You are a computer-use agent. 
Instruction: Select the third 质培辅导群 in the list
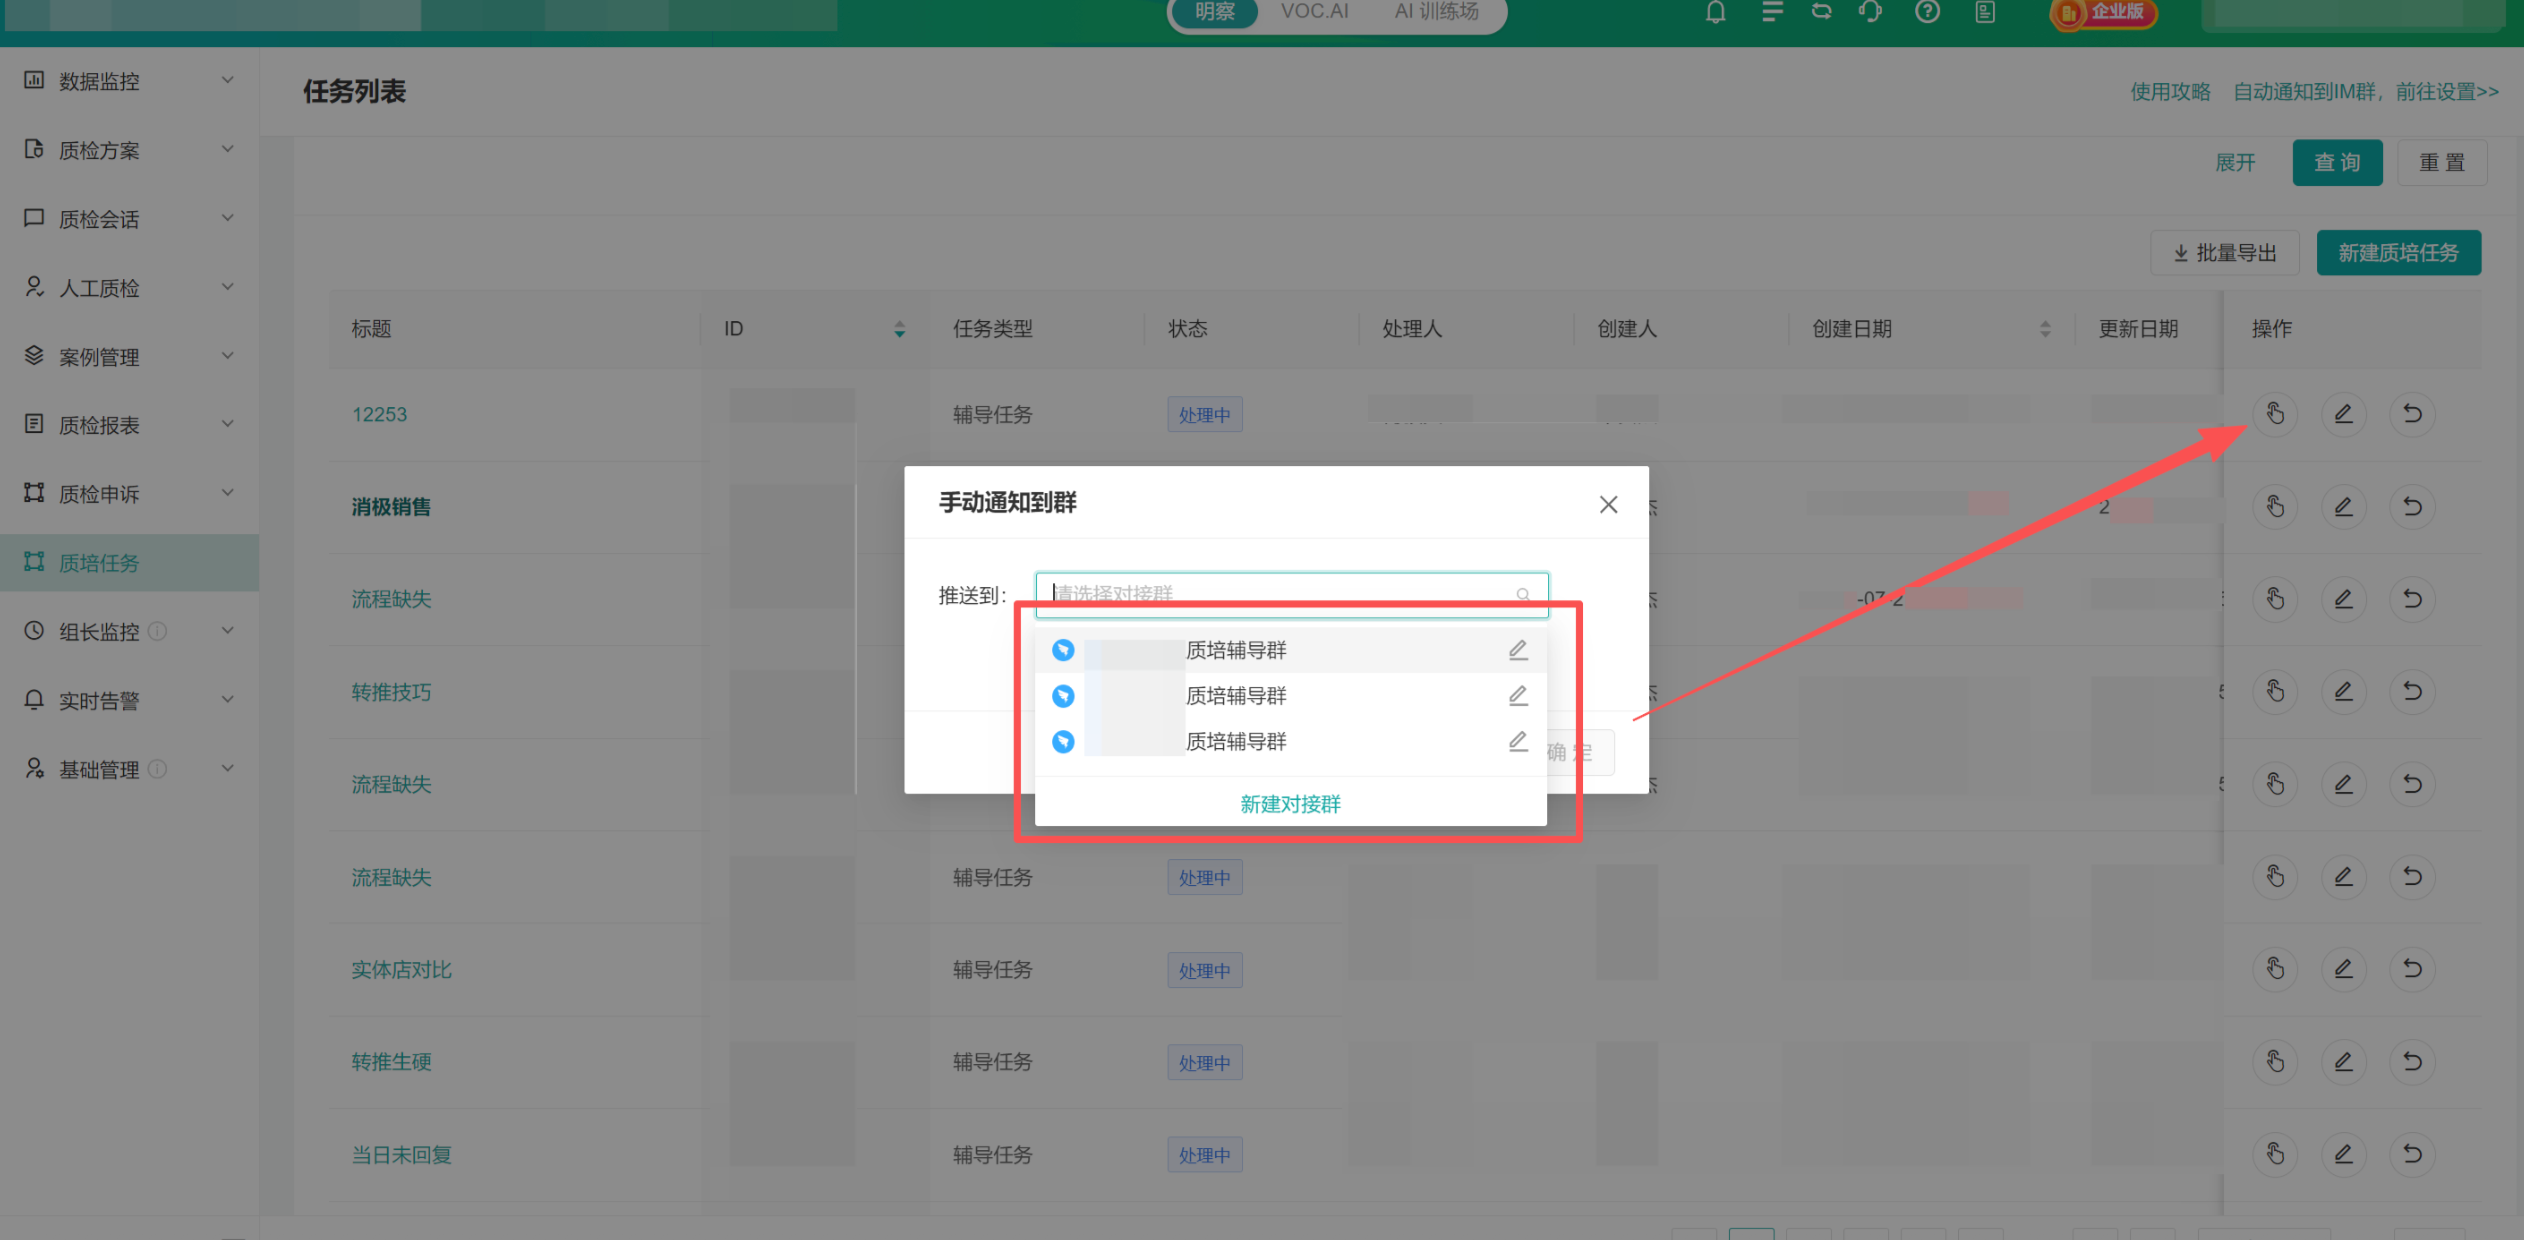[1235, 741]
